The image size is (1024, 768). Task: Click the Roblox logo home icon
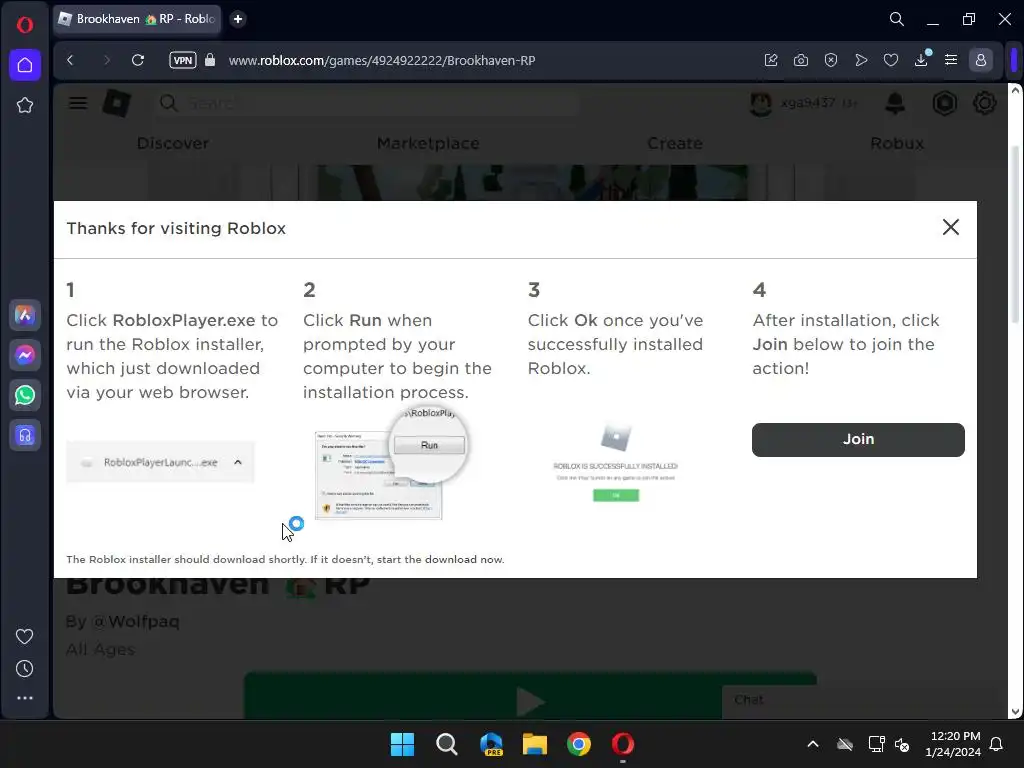[x=117, y=103]
